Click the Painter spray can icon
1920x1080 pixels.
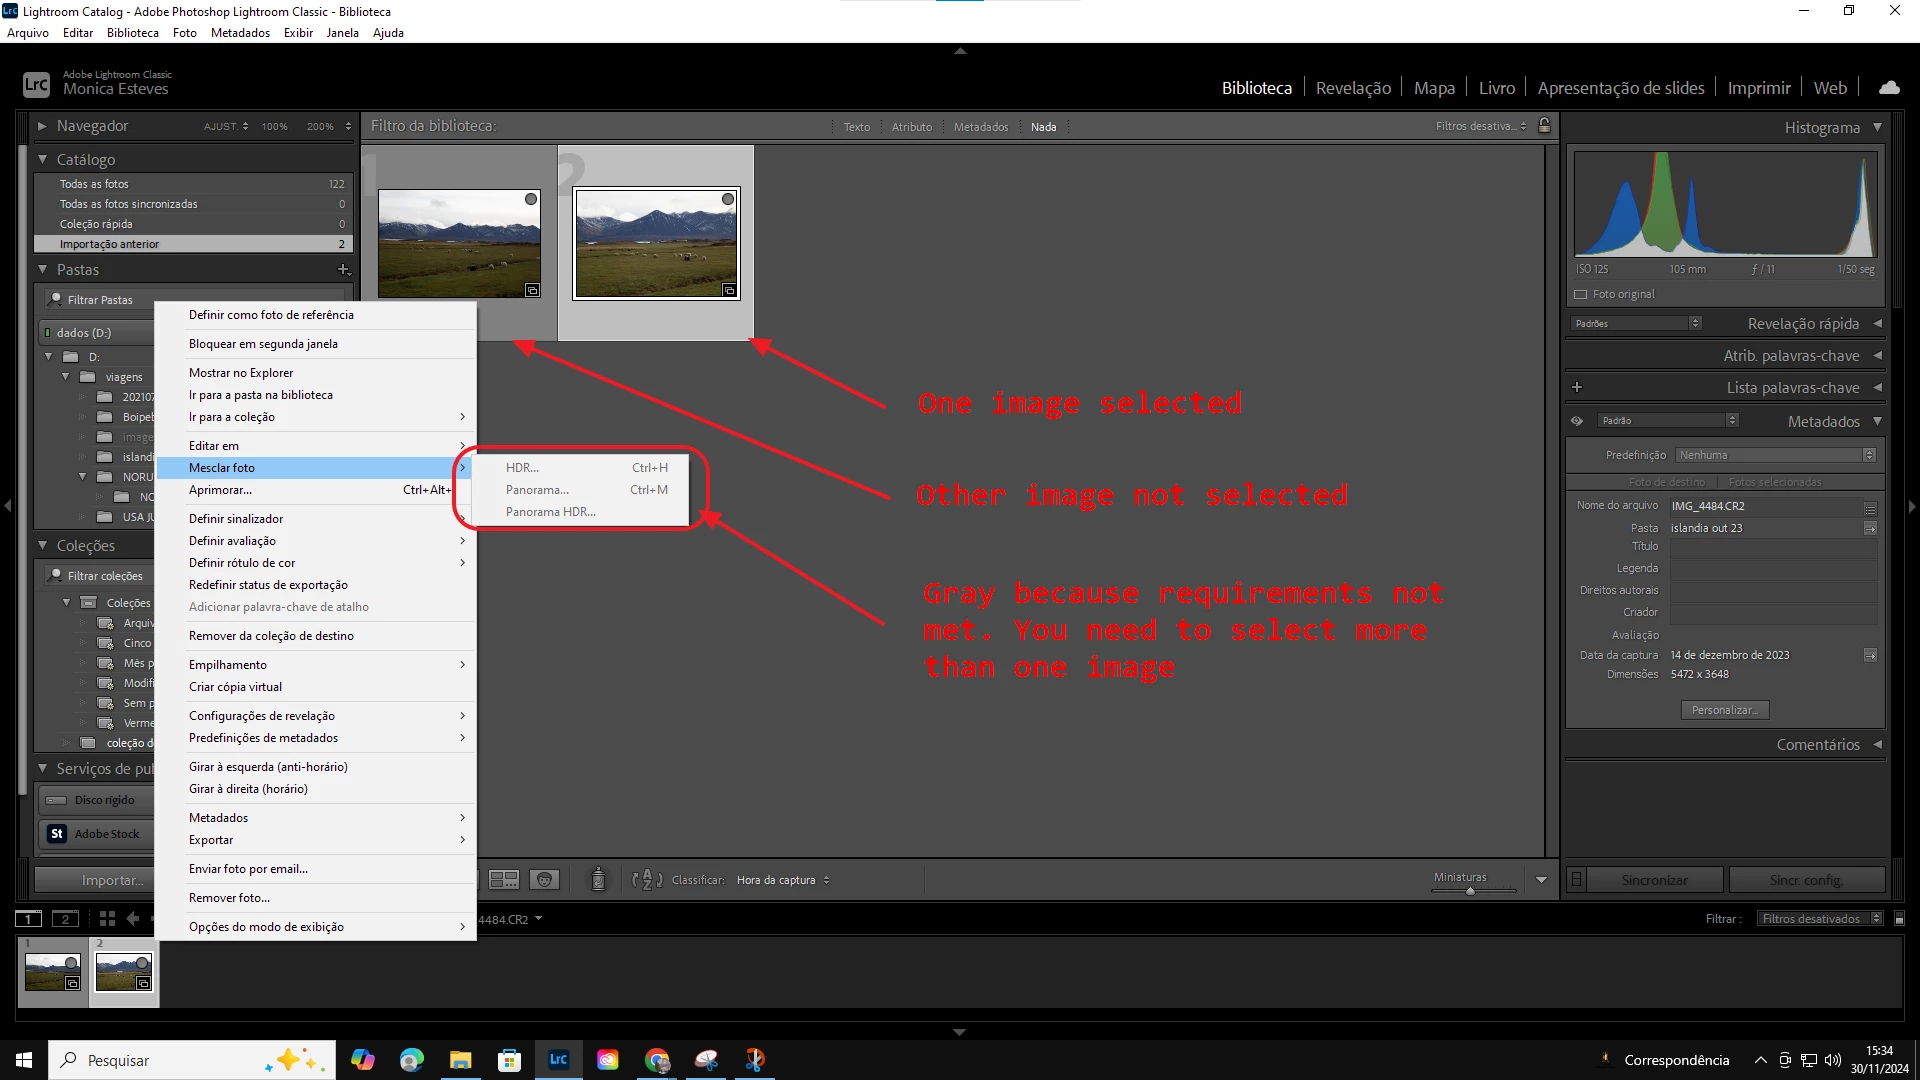[598, 880]
